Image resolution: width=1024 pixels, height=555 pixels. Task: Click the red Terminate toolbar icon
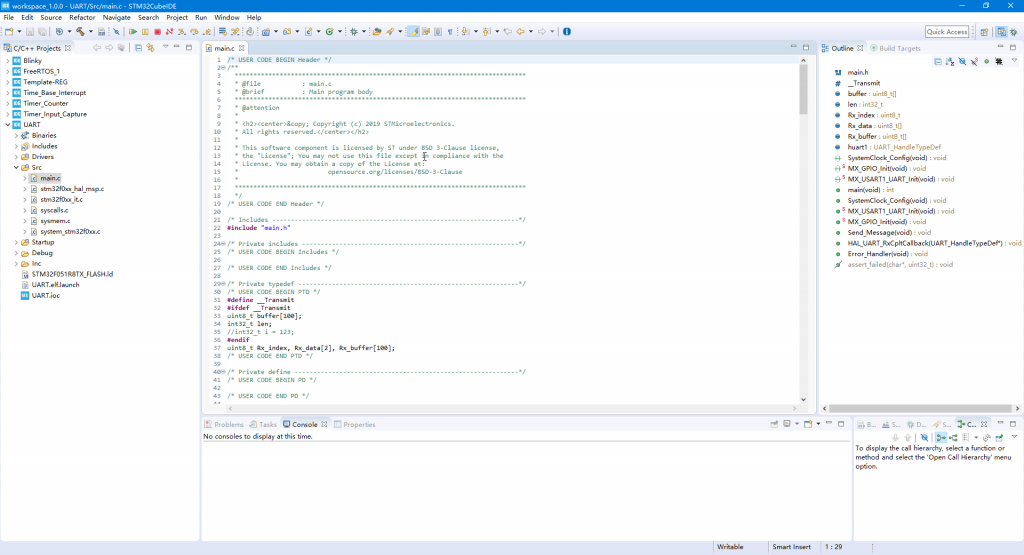(157, 31)
